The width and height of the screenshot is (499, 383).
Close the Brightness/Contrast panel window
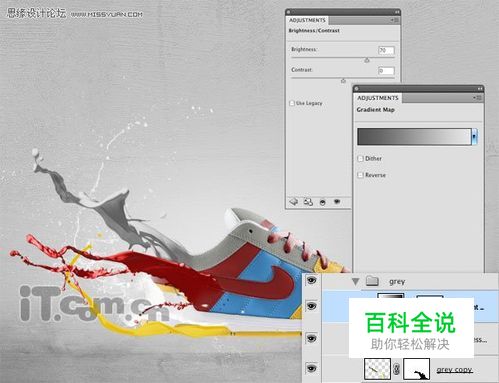point(289,12)
